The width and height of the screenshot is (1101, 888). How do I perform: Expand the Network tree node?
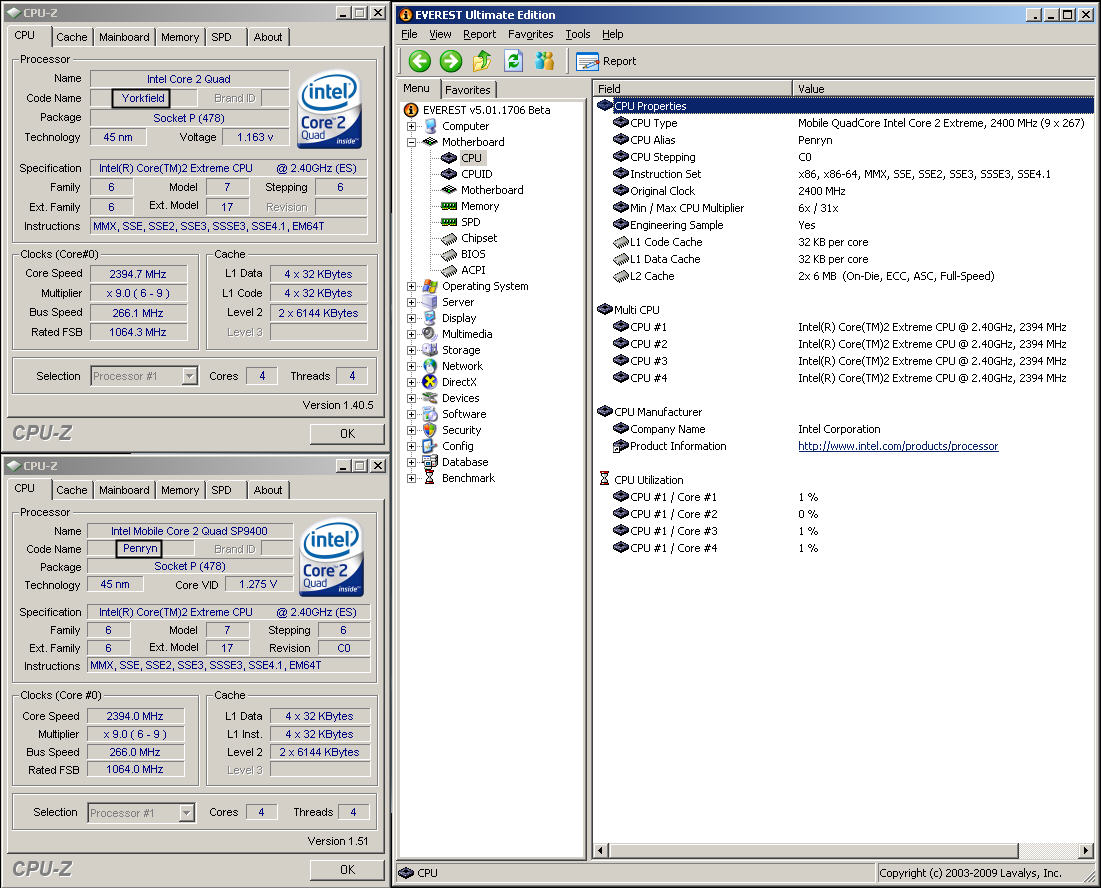(x=411, y=366)
